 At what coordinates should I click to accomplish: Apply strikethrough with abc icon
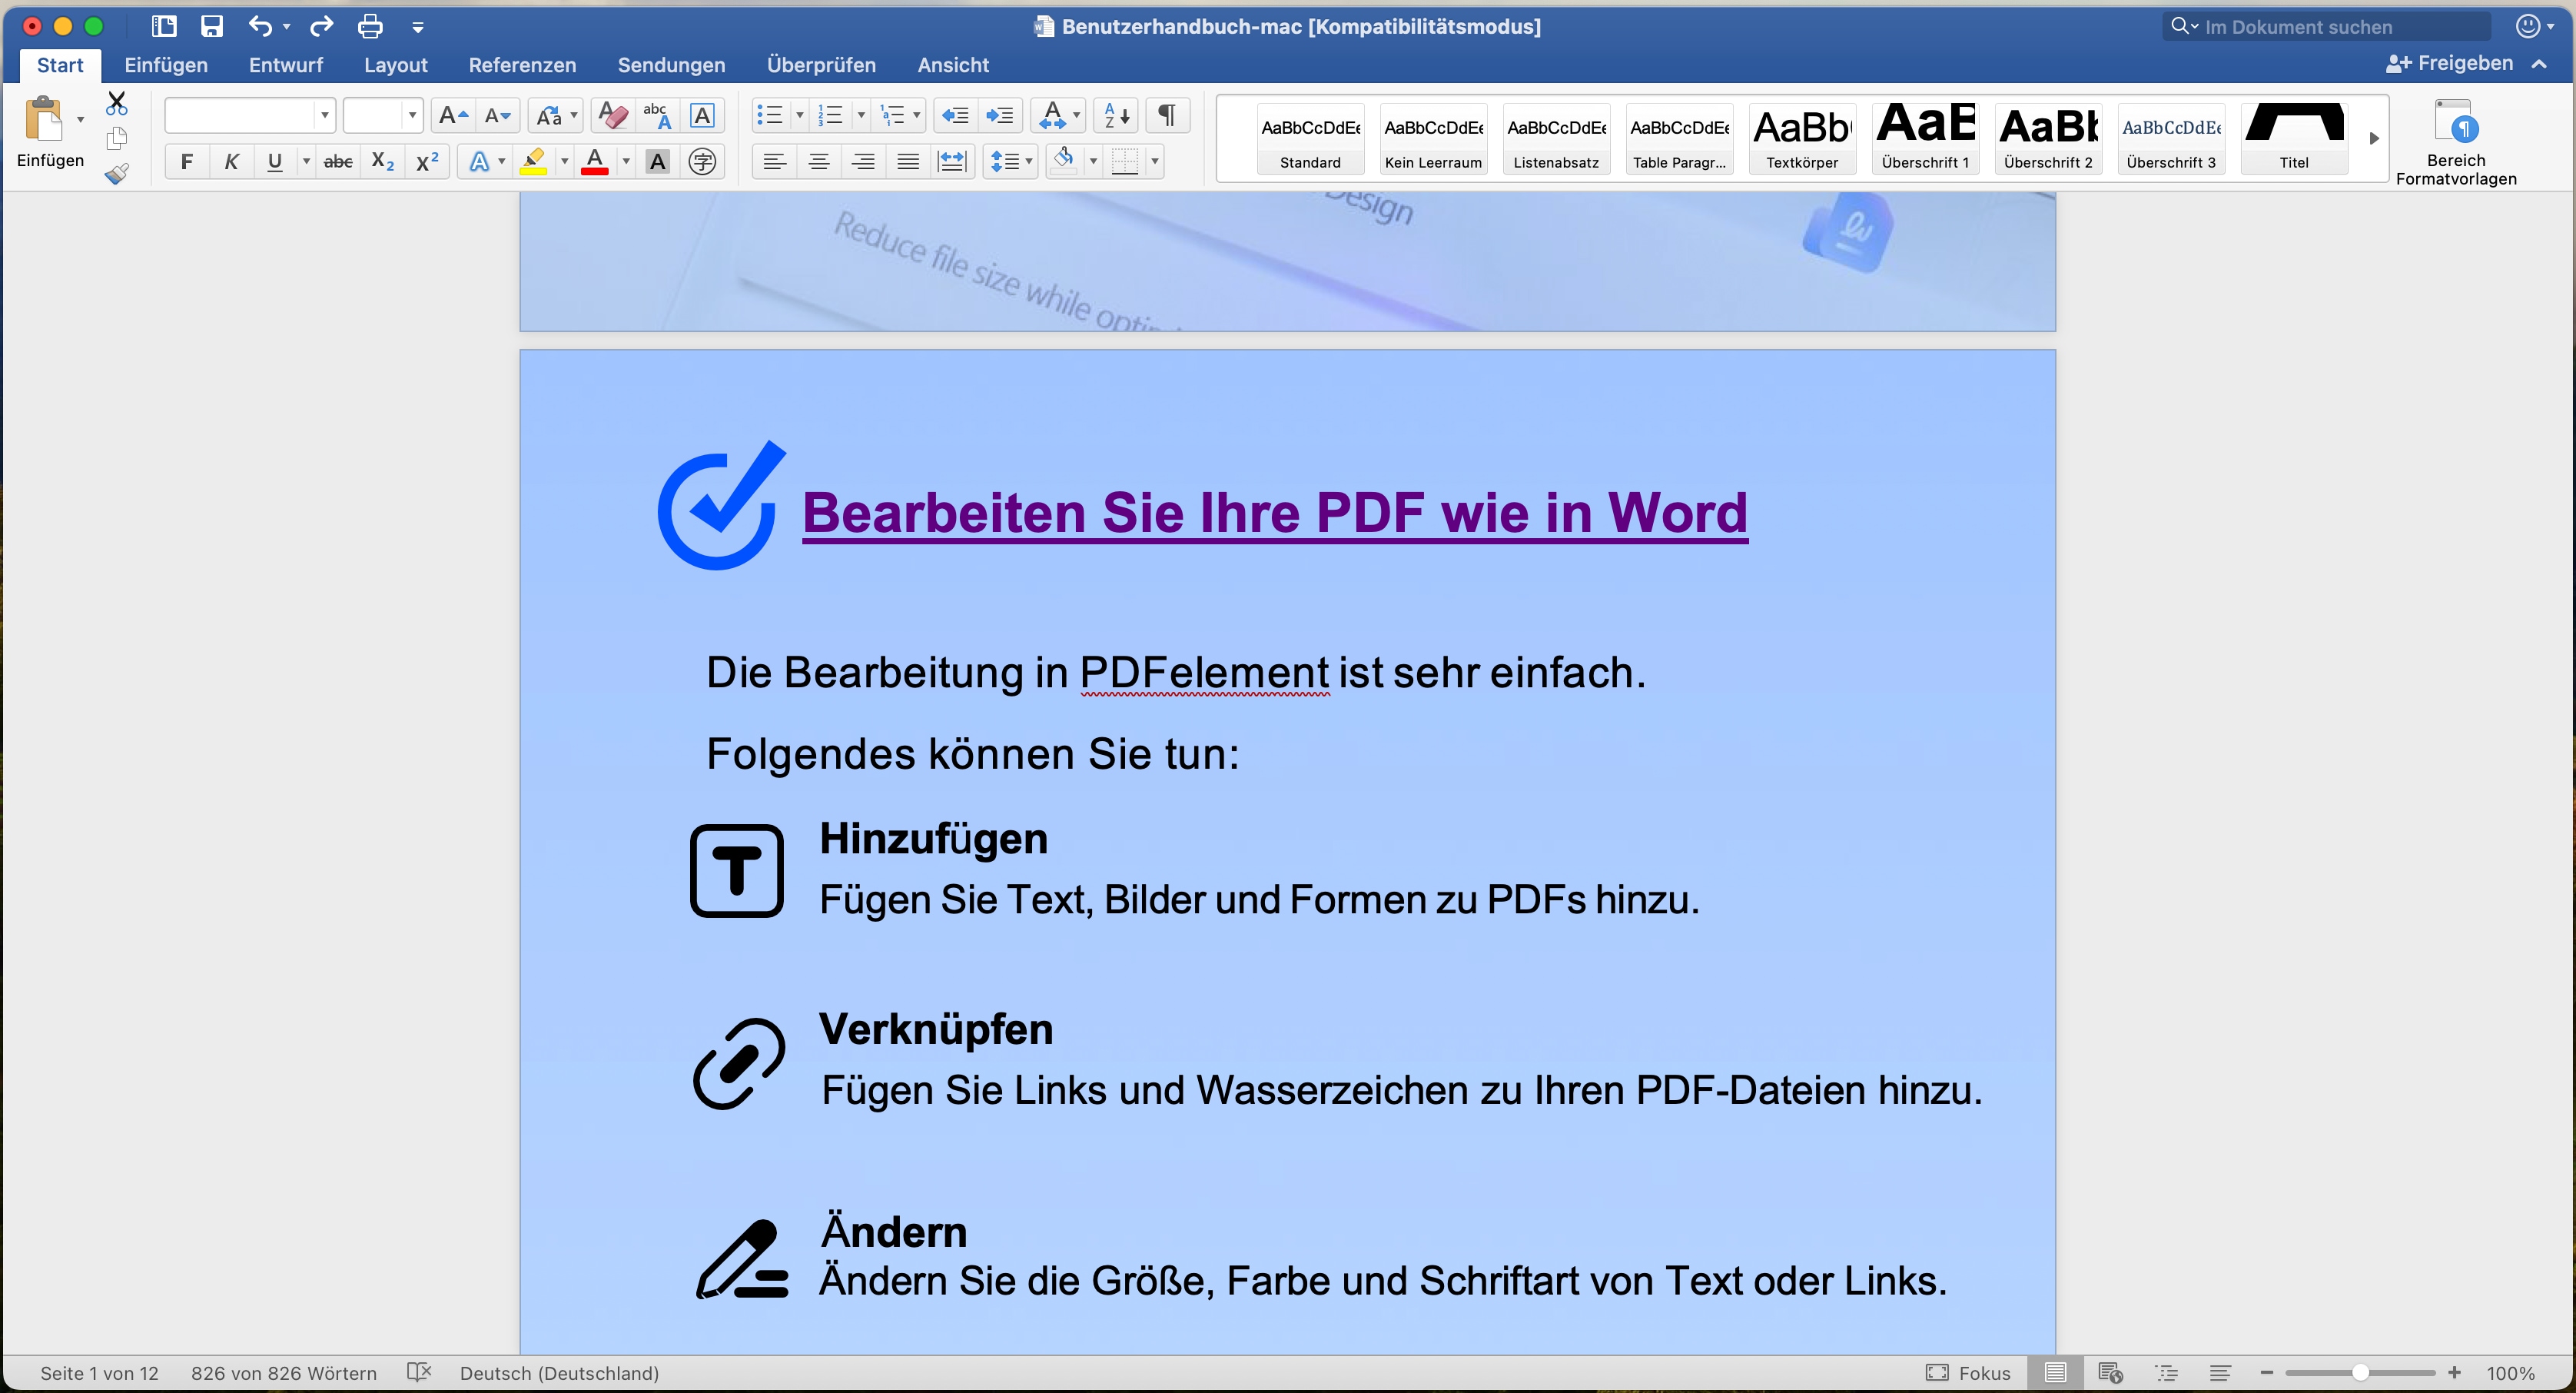[x=338, y=161]
